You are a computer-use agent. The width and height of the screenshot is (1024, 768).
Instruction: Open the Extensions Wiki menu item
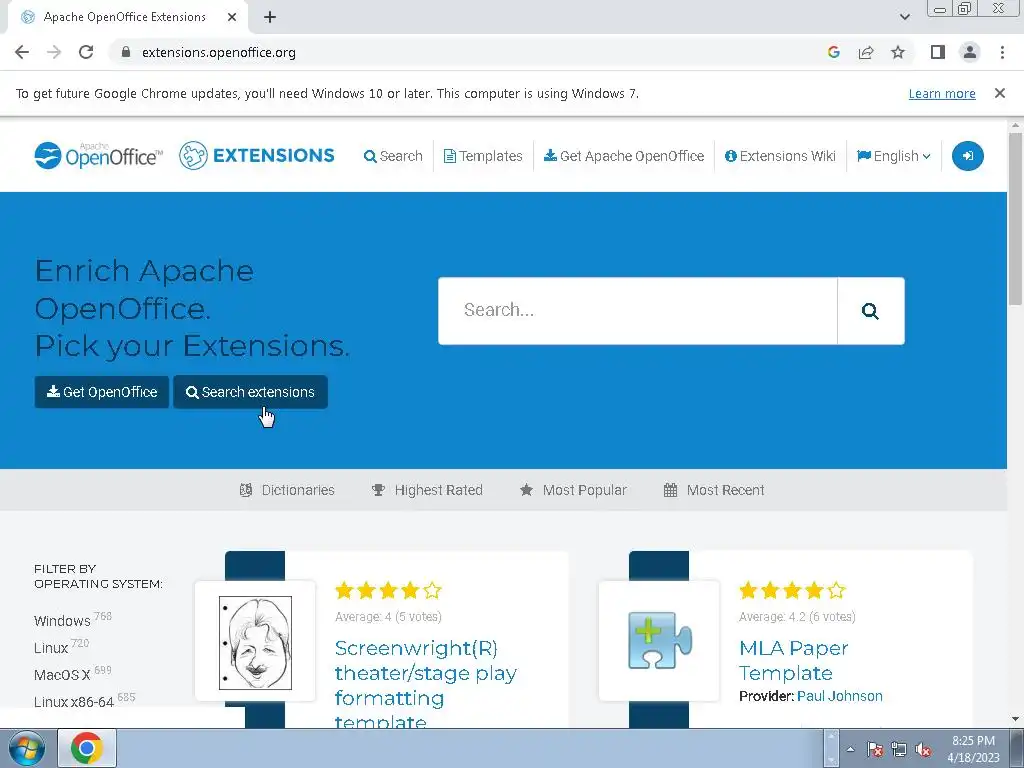point(780,156)
